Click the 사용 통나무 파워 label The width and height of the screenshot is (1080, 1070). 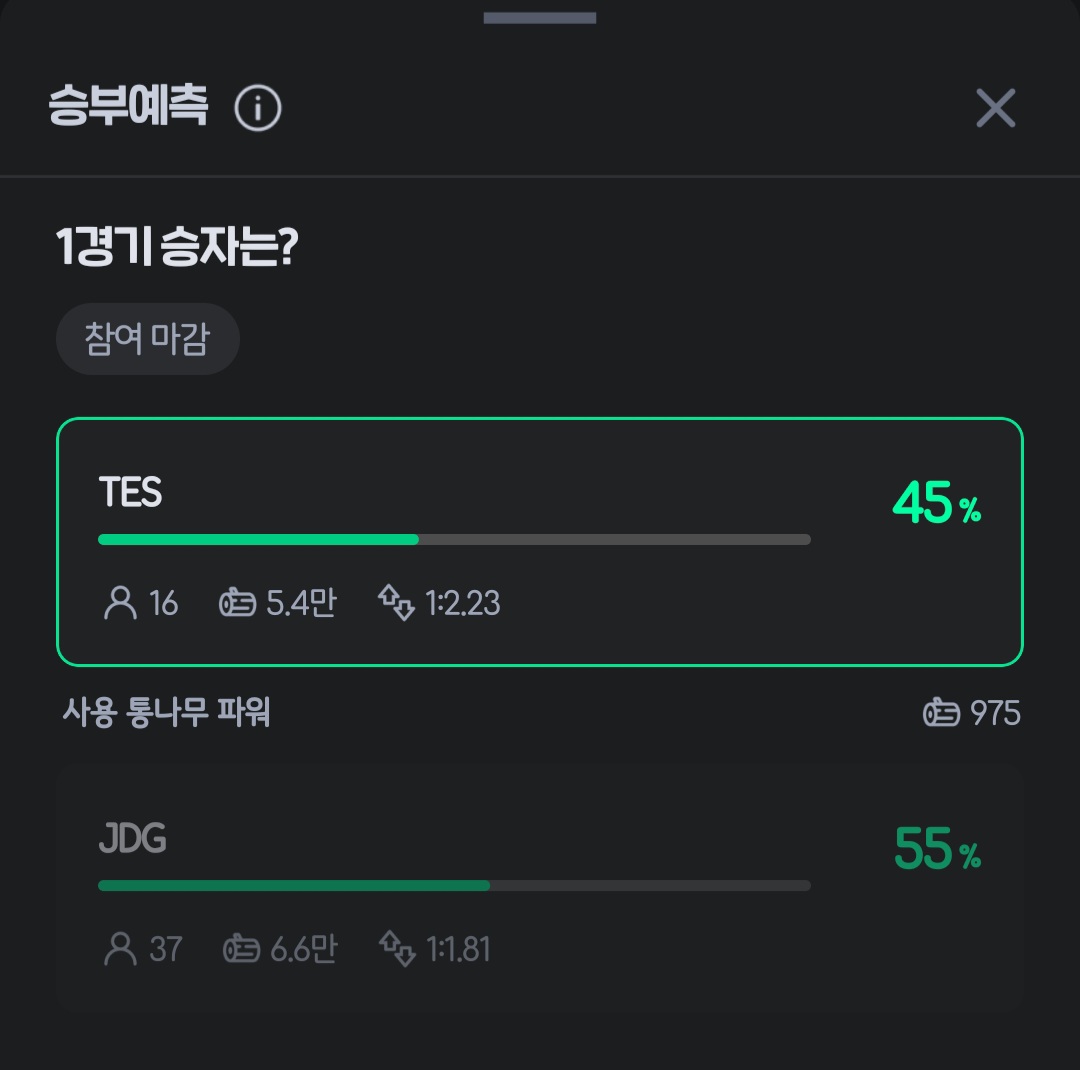(x=166, y=713)
